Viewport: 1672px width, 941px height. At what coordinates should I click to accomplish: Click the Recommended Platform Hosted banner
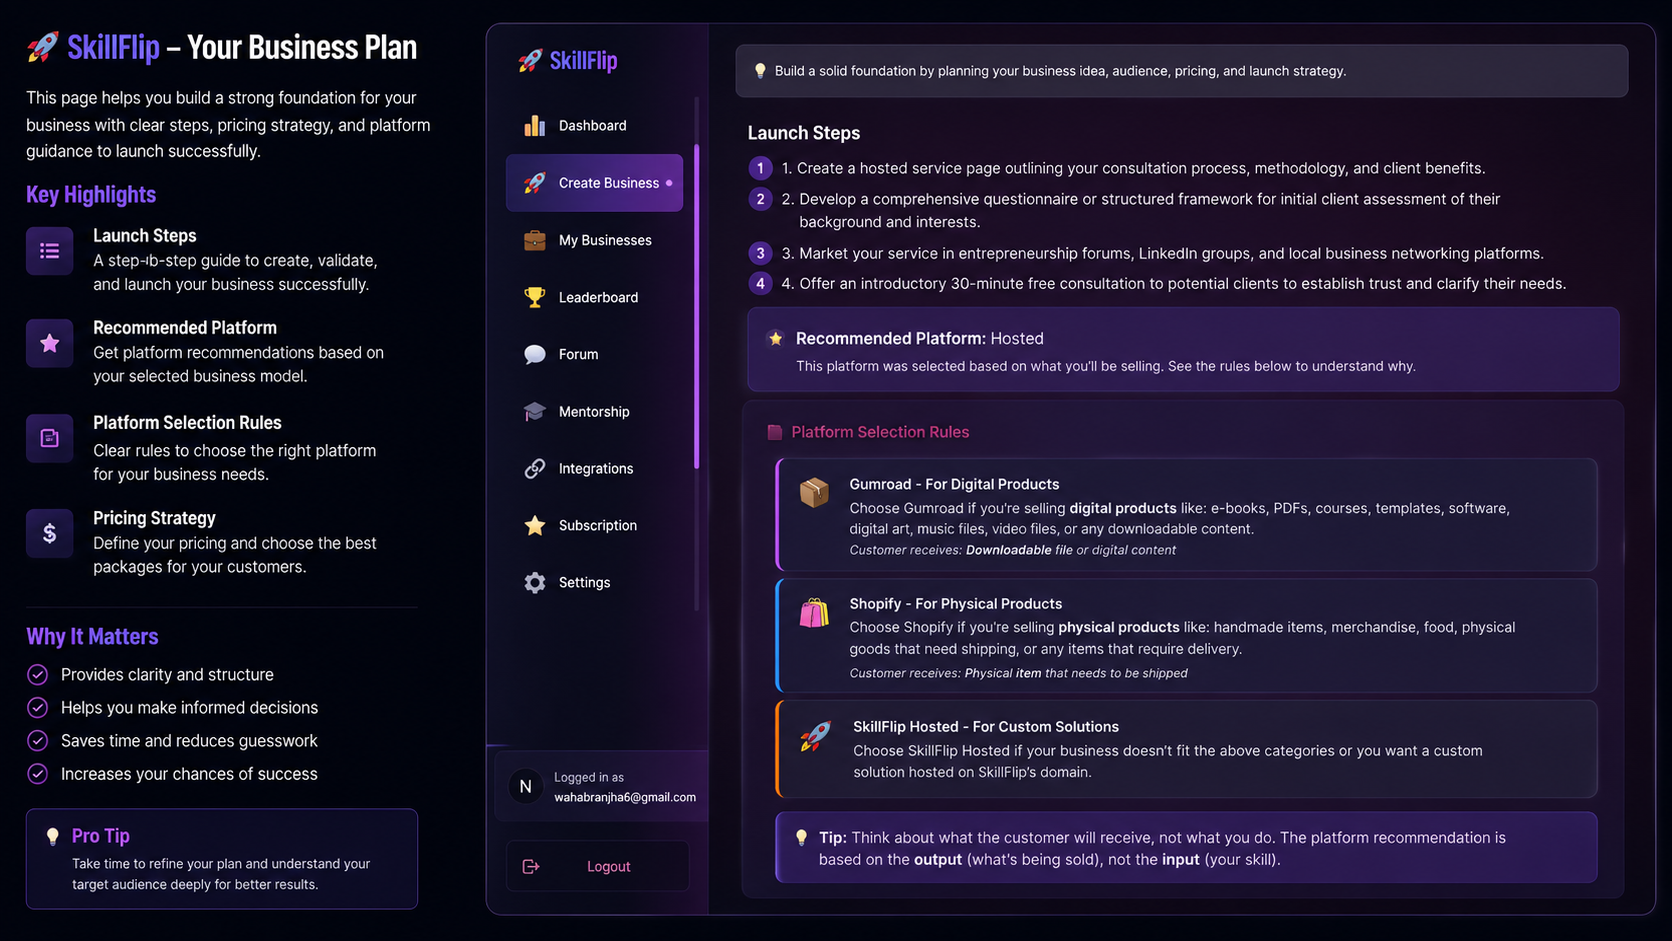click(x=1183, y=349)
